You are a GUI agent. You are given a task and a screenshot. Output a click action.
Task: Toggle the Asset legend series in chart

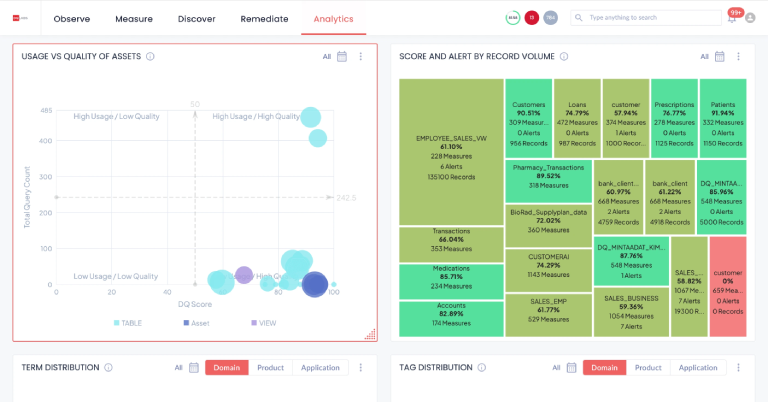click(196, 323)
